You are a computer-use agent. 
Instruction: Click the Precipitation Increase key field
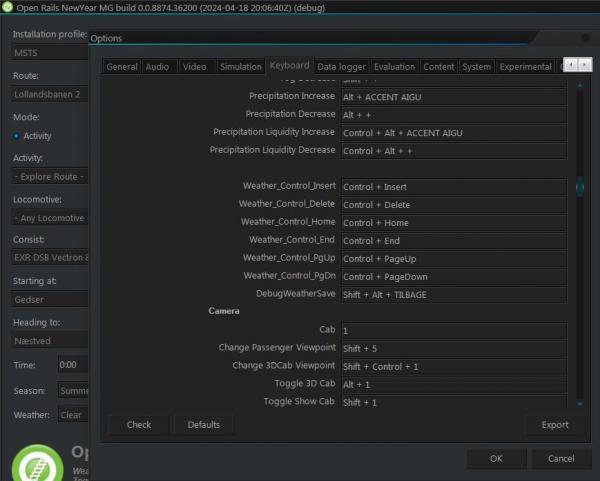[454, 97]
